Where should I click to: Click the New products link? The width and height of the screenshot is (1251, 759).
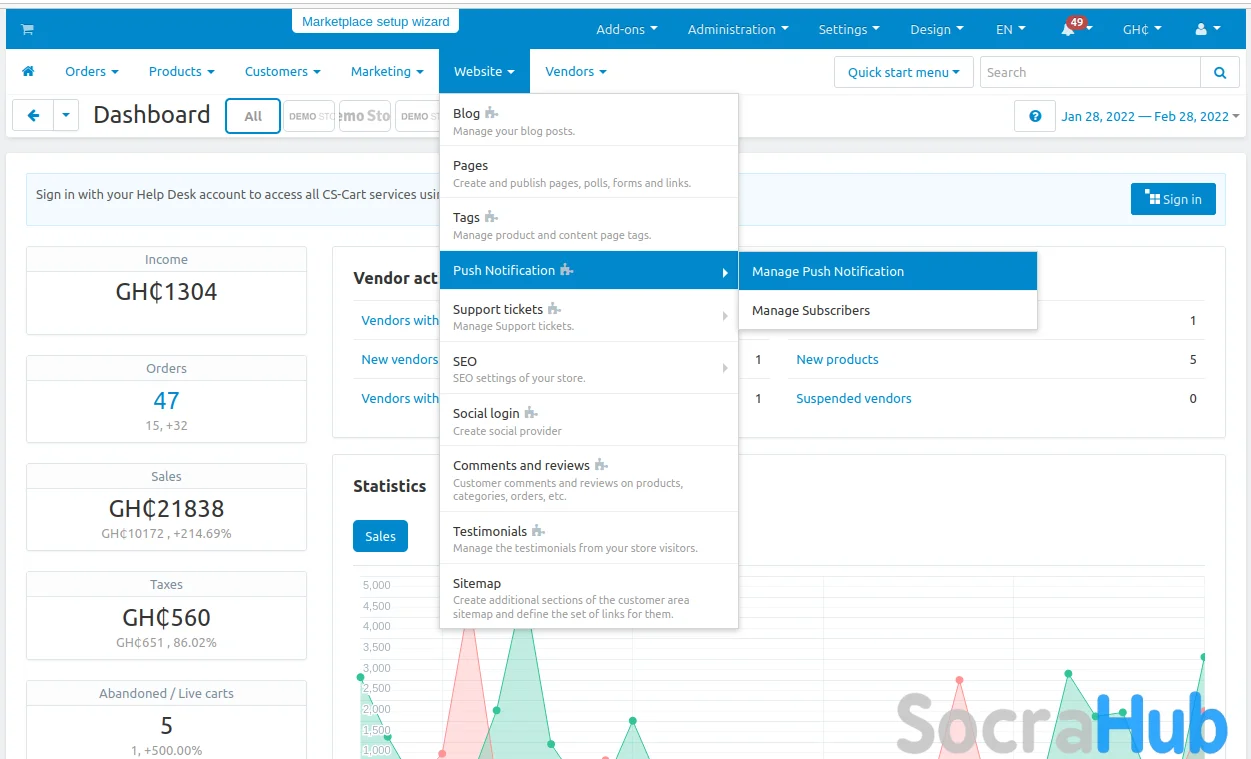coord(837,359)
